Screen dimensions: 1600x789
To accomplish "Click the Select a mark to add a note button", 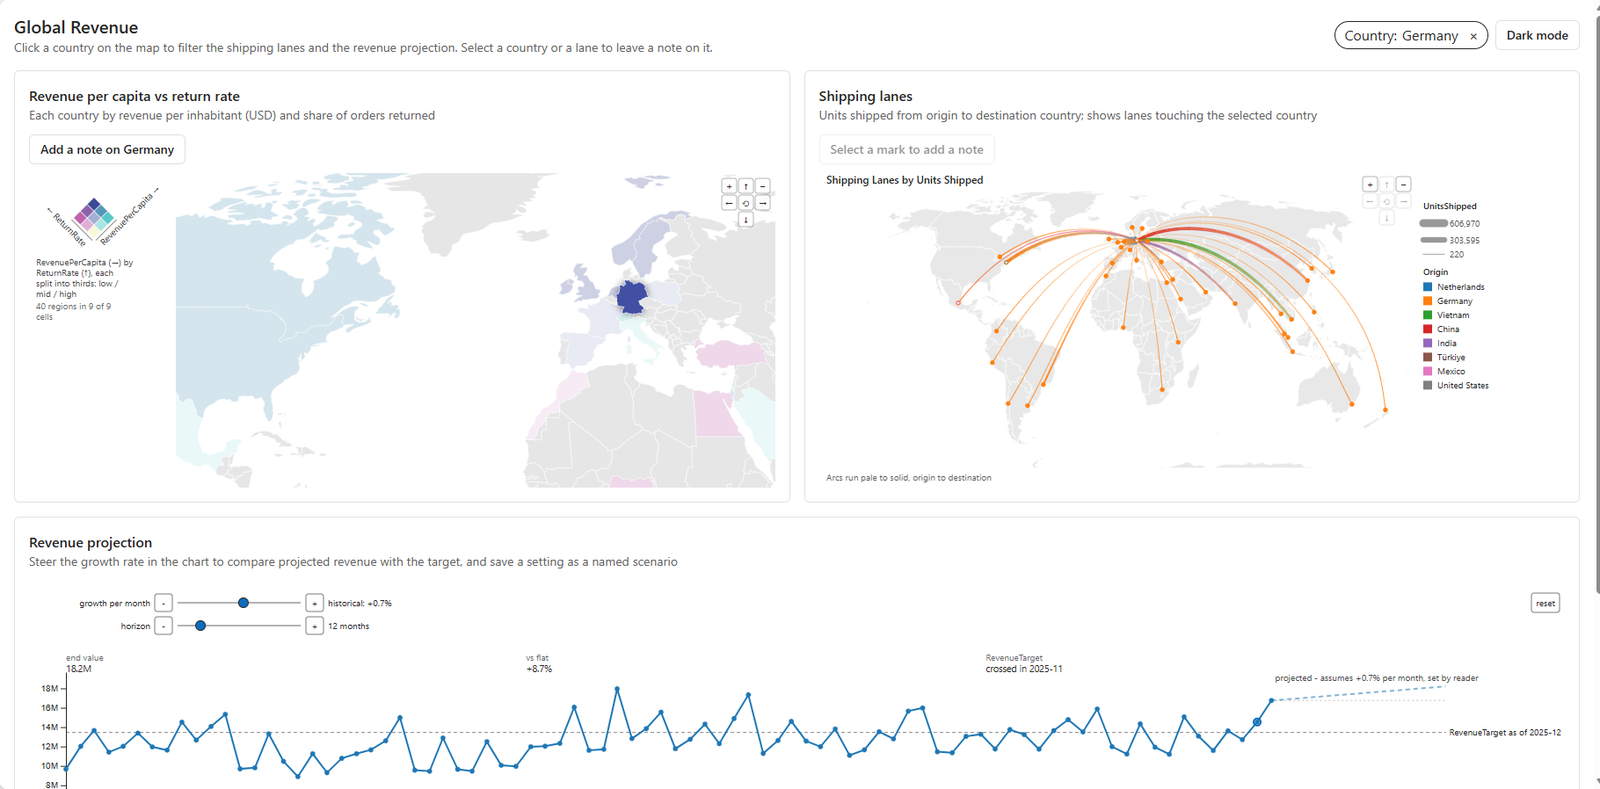I will click(906, 149).
